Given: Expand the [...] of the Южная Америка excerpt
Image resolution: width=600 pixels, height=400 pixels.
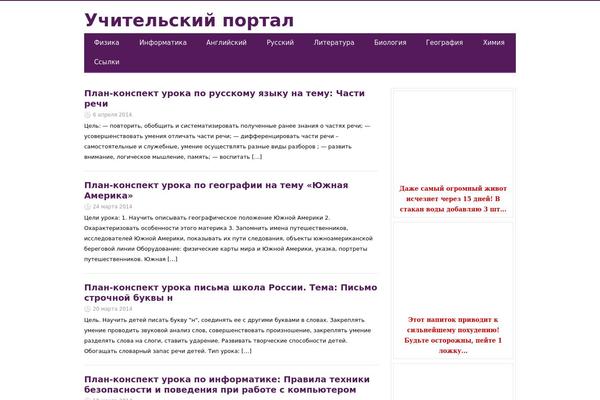Looking at the screenshot, I should tap(172, 259).
